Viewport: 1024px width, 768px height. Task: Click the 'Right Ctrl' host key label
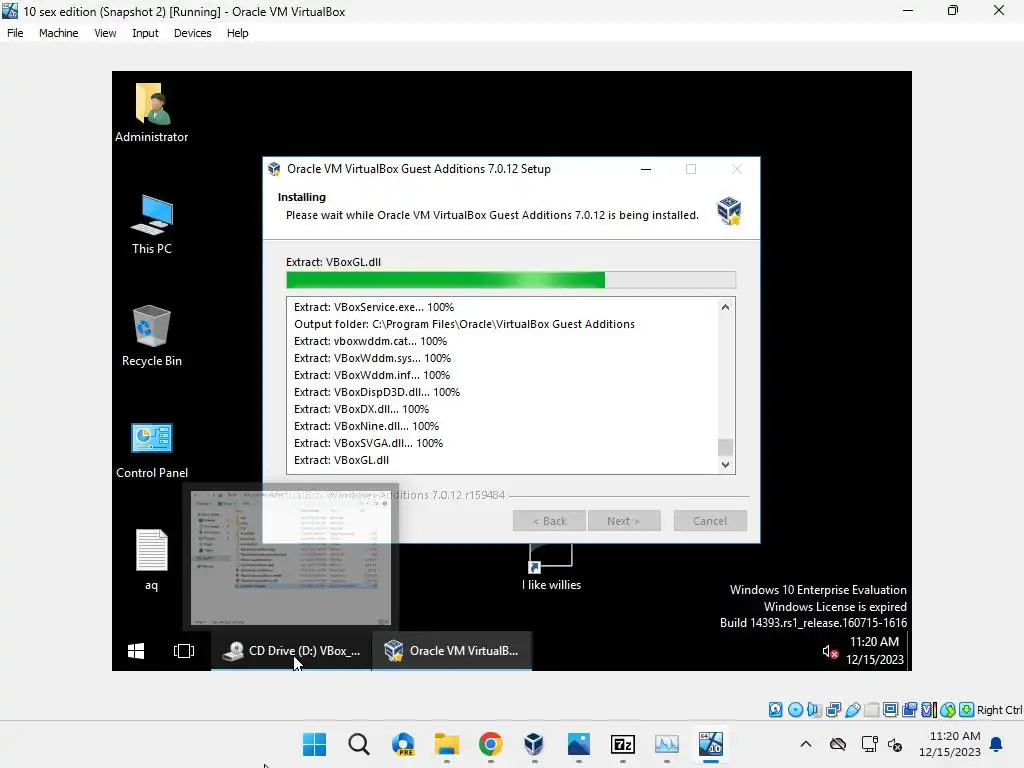(x=999, y=710)
